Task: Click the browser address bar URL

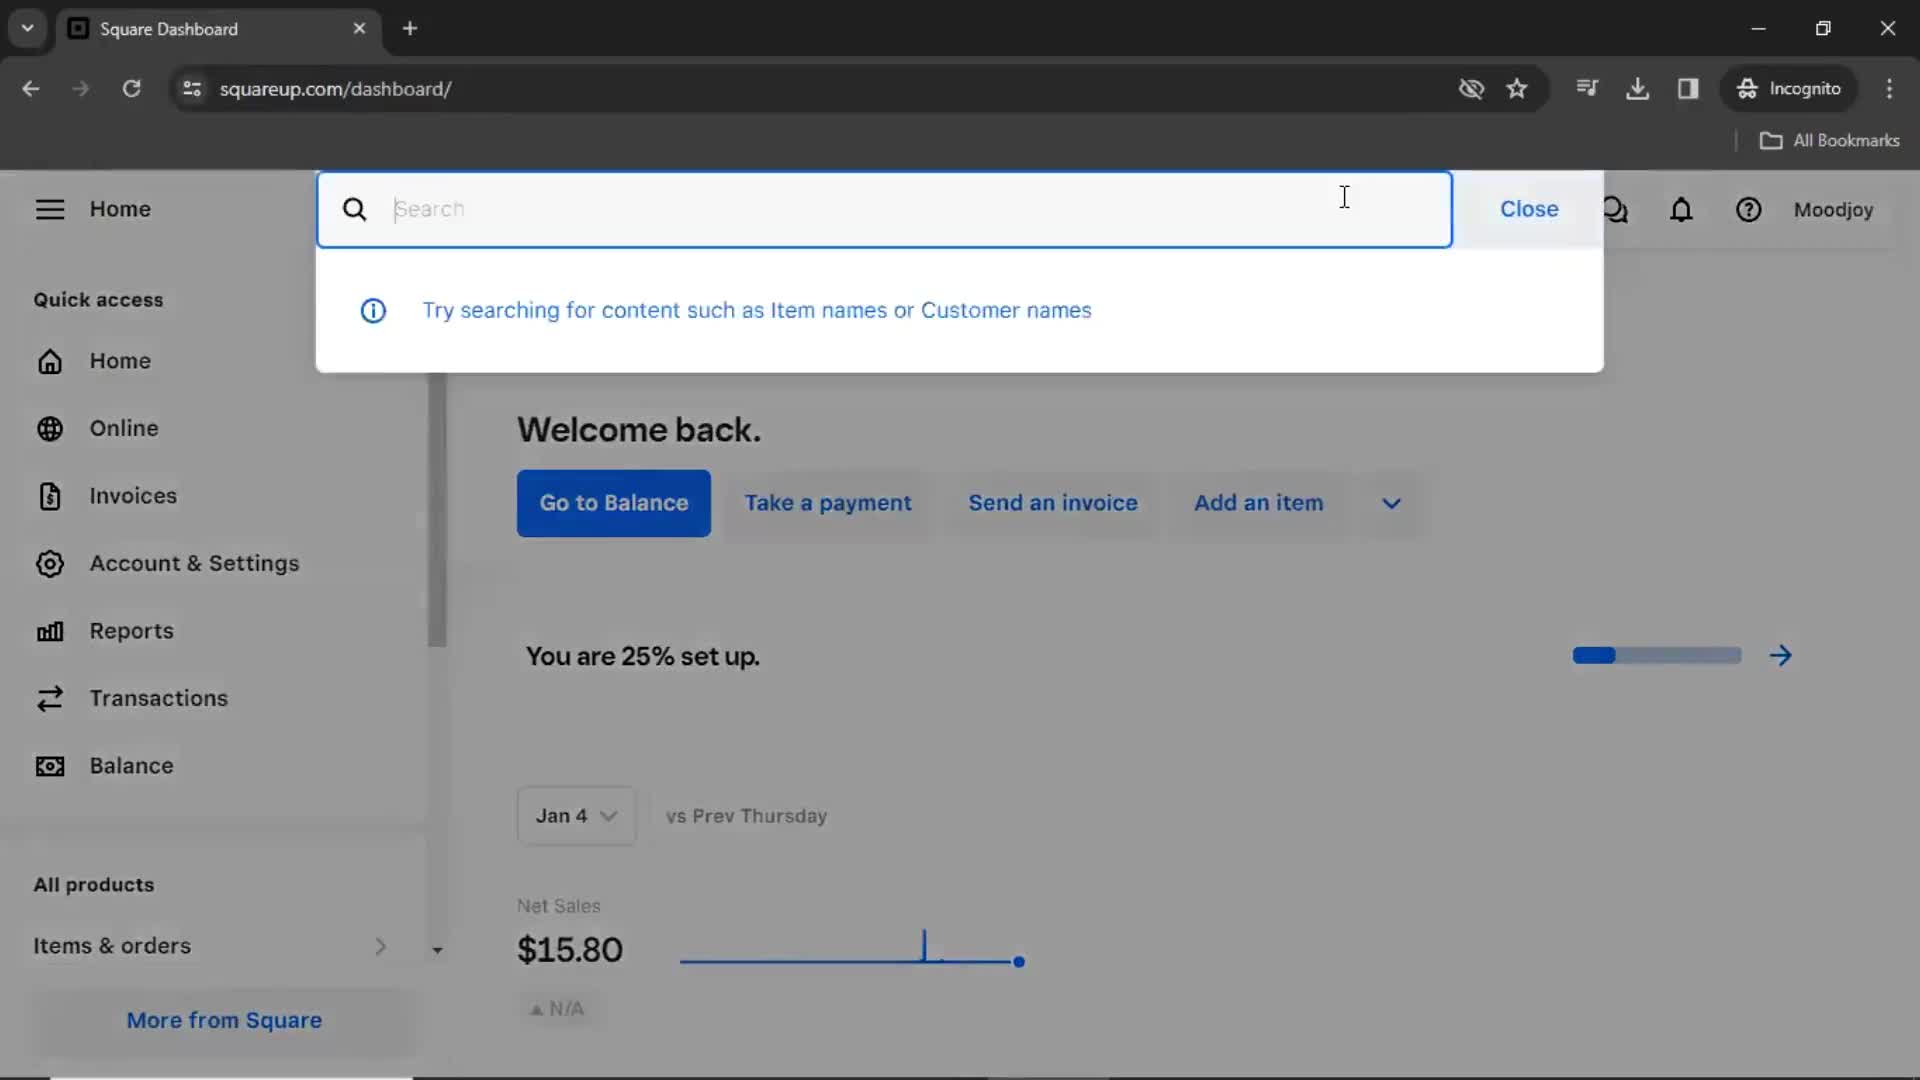Action: tap(335, 89)
